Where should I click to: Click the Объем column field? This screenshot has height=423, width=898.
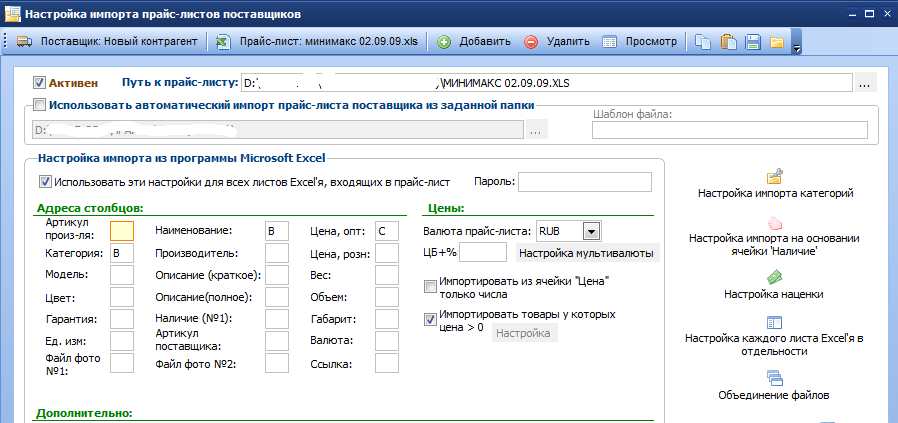pyautogui.click(x=387, y=297)
